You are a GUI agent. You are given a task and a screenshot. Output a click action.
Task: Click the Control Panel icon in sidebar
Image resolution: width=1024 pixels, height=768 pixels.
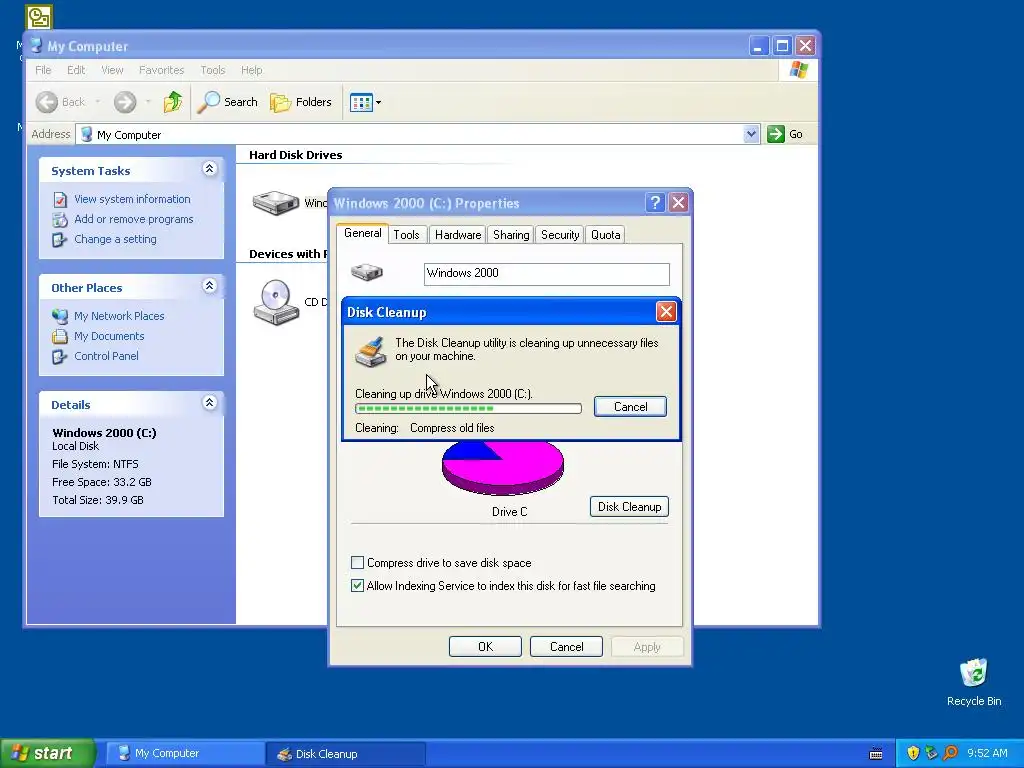59,357
